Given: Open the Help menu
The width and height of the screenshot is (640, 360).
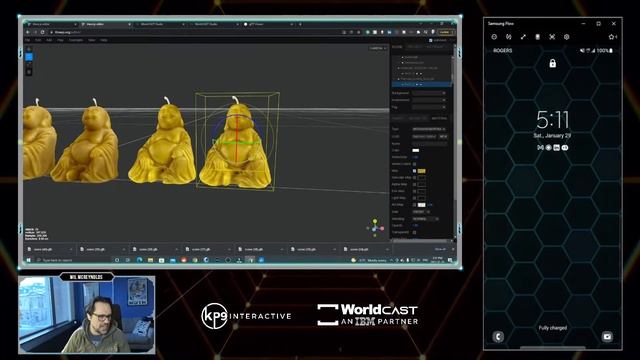Looking at the screenshot, I should tap(104, 40).
